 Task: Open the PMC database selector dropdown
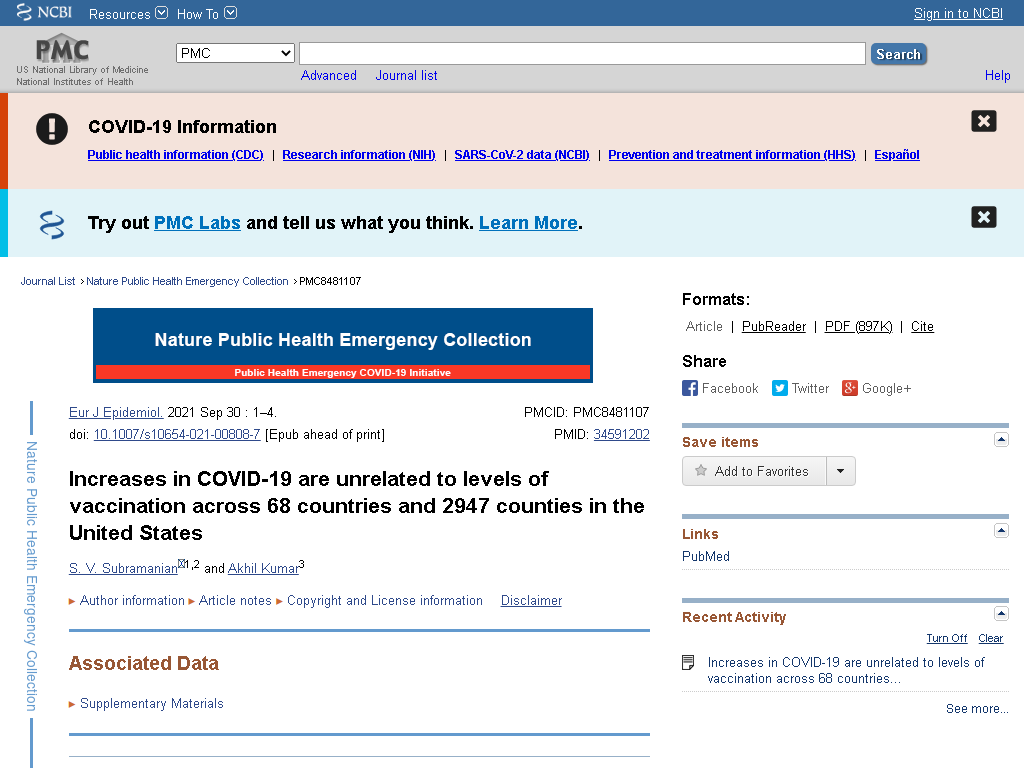click(235, 53)
